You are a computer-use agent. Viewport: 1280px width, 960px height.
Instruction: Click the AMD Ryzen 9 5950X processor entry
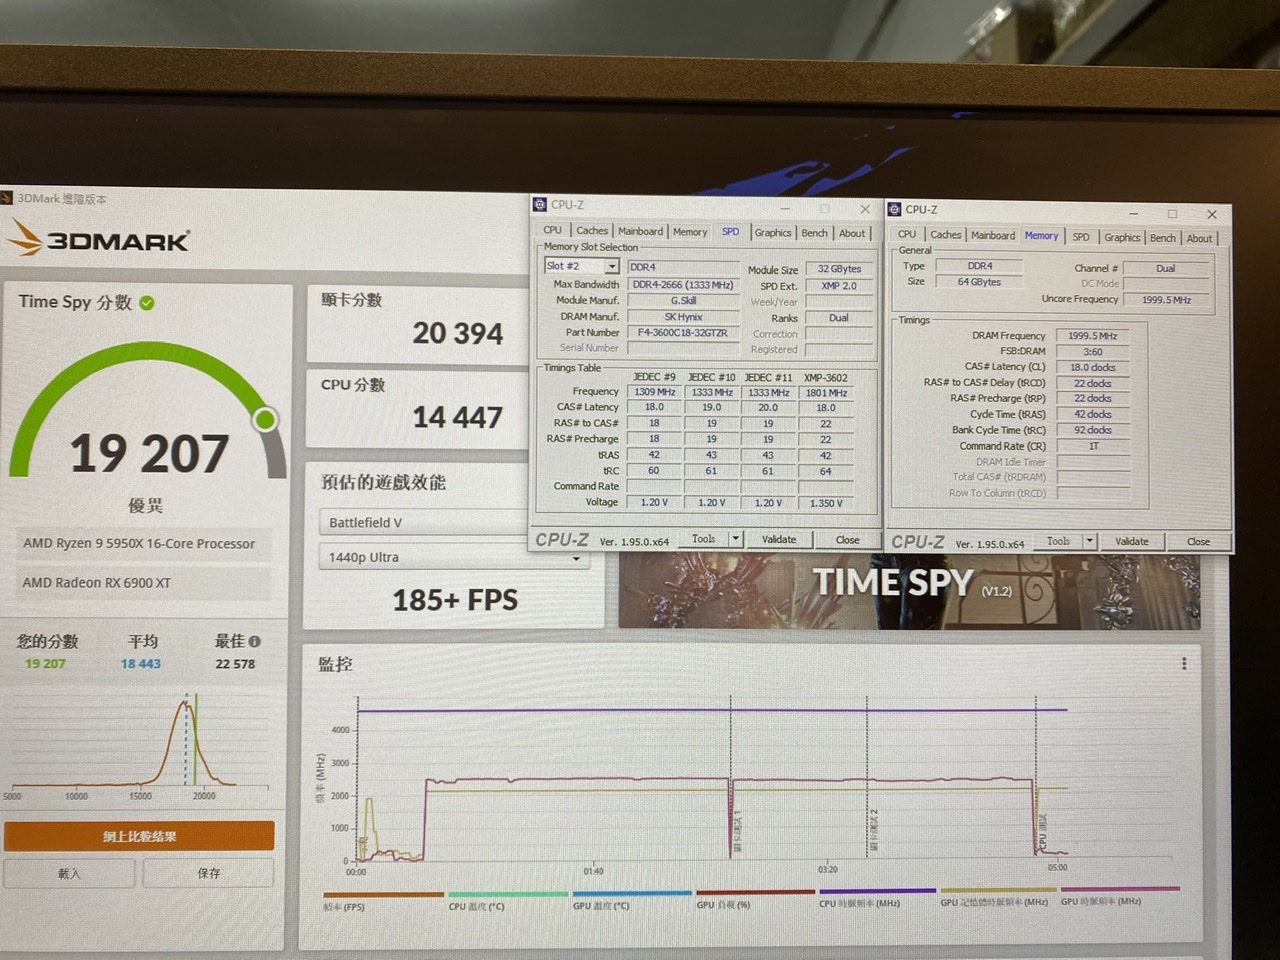143,543
